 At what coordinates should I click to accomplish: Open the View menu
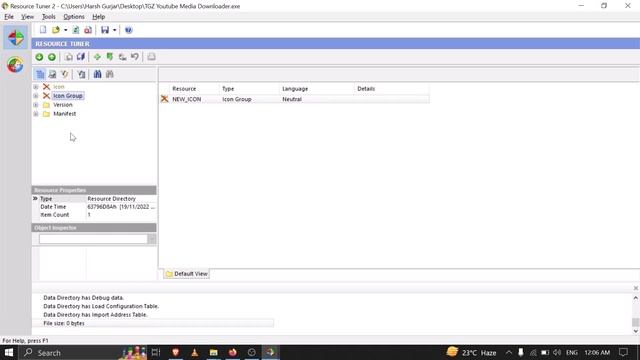tap(27, 17)
